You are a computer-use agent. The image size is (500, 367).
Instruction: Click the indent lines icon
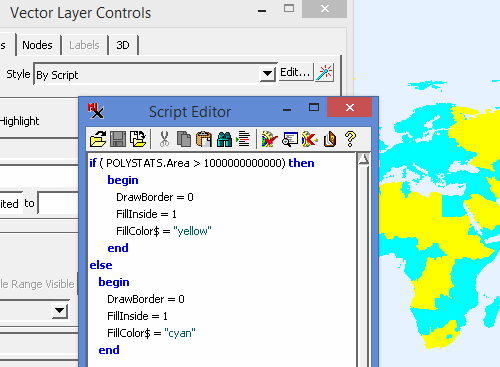pyautogui.click(x=243, y=139)
